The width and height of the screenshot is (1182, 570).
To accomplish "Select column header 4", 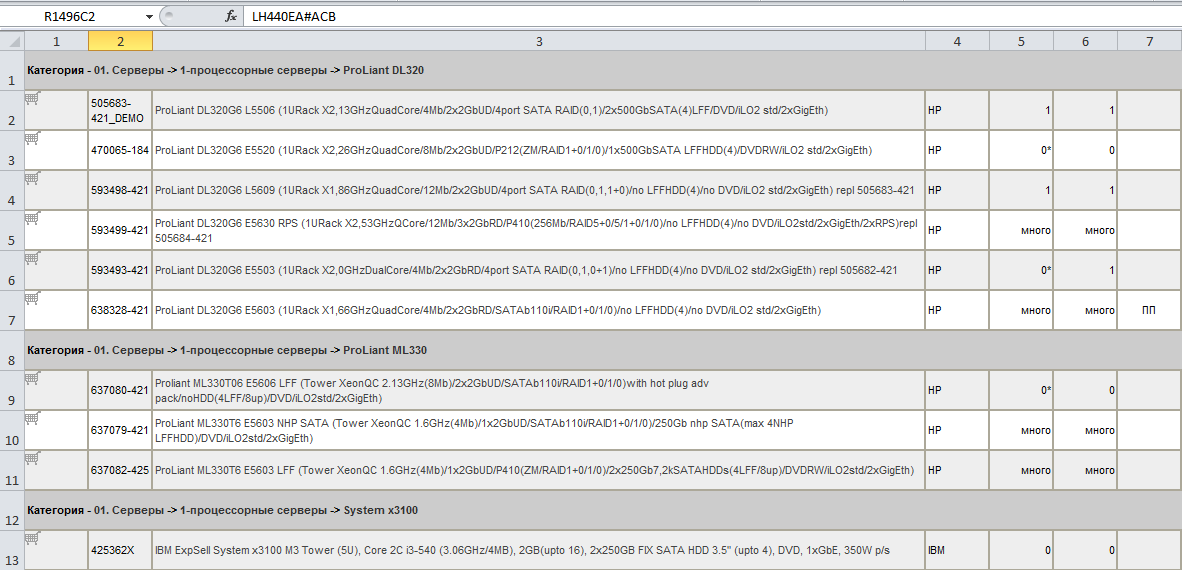I will (957, 41).
